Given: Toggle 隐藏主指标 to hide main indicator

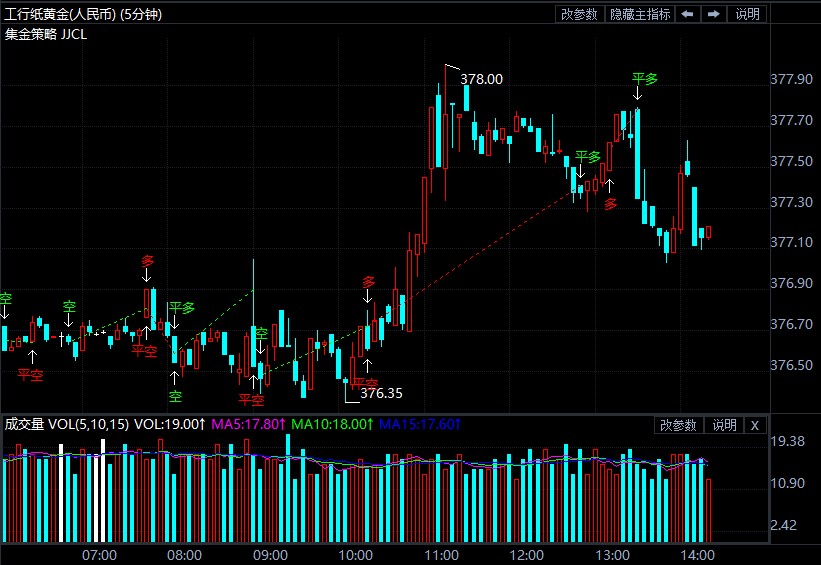Looking at the screenshot, I should pos(640,14).
